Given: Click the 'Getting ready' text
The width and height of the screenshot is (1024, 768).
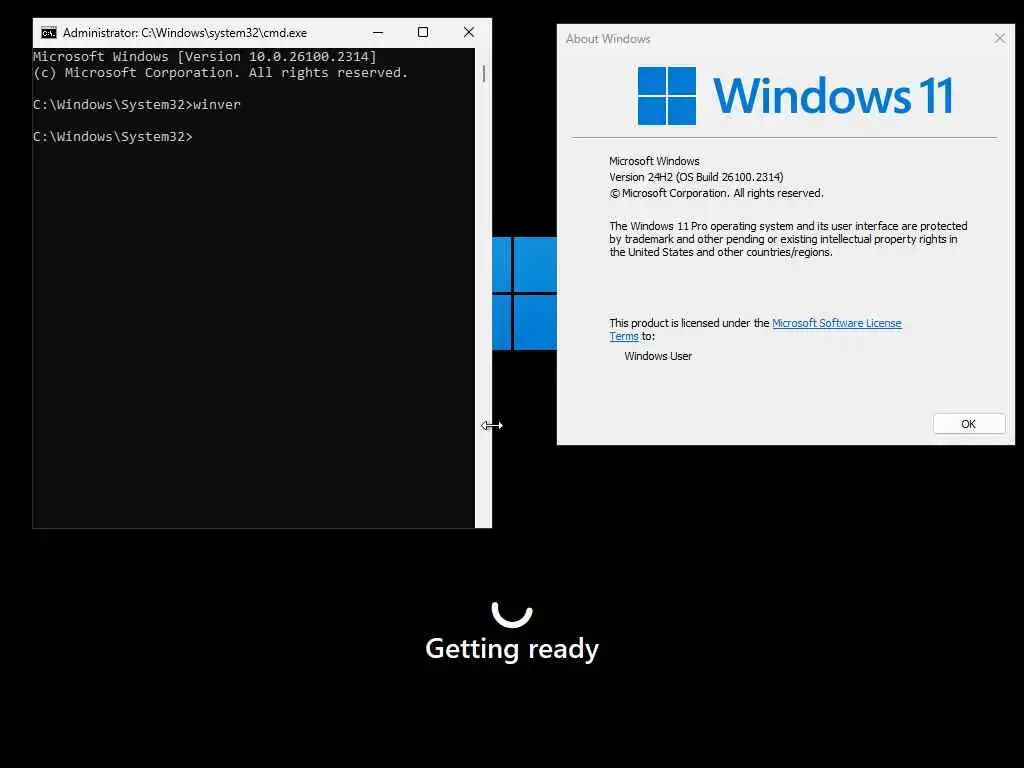Looking at the screenshot, I should 512,648.
